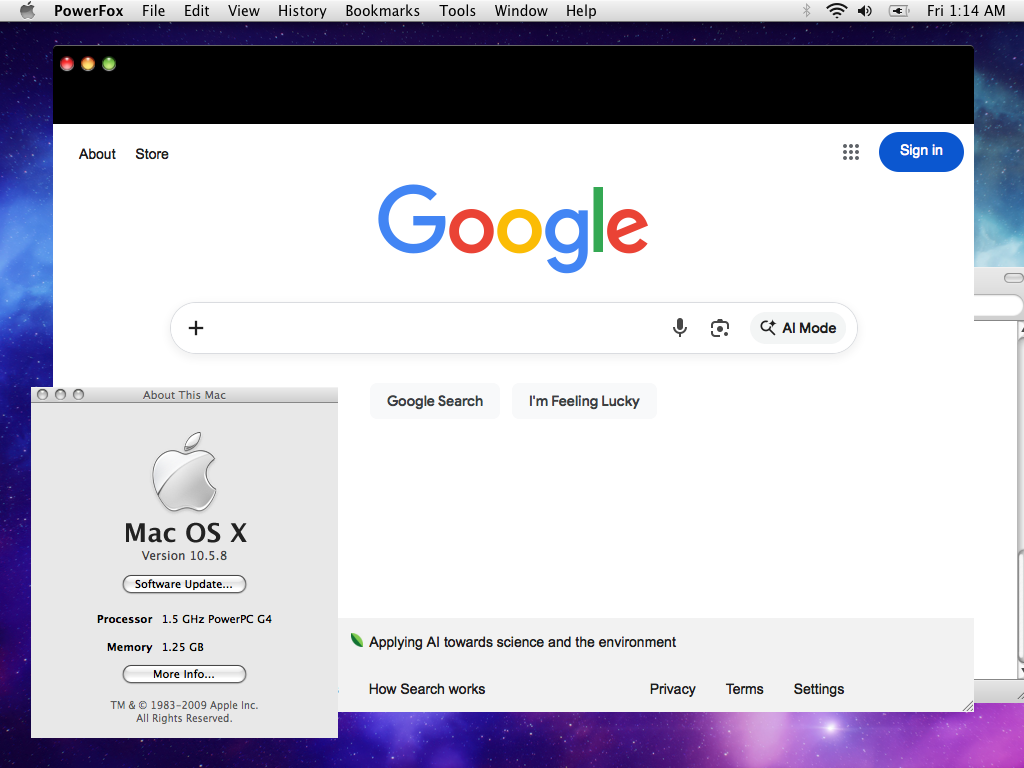The image size is (1024, 768).
Task: Start voice search with microphone icon
Action: 680,328
